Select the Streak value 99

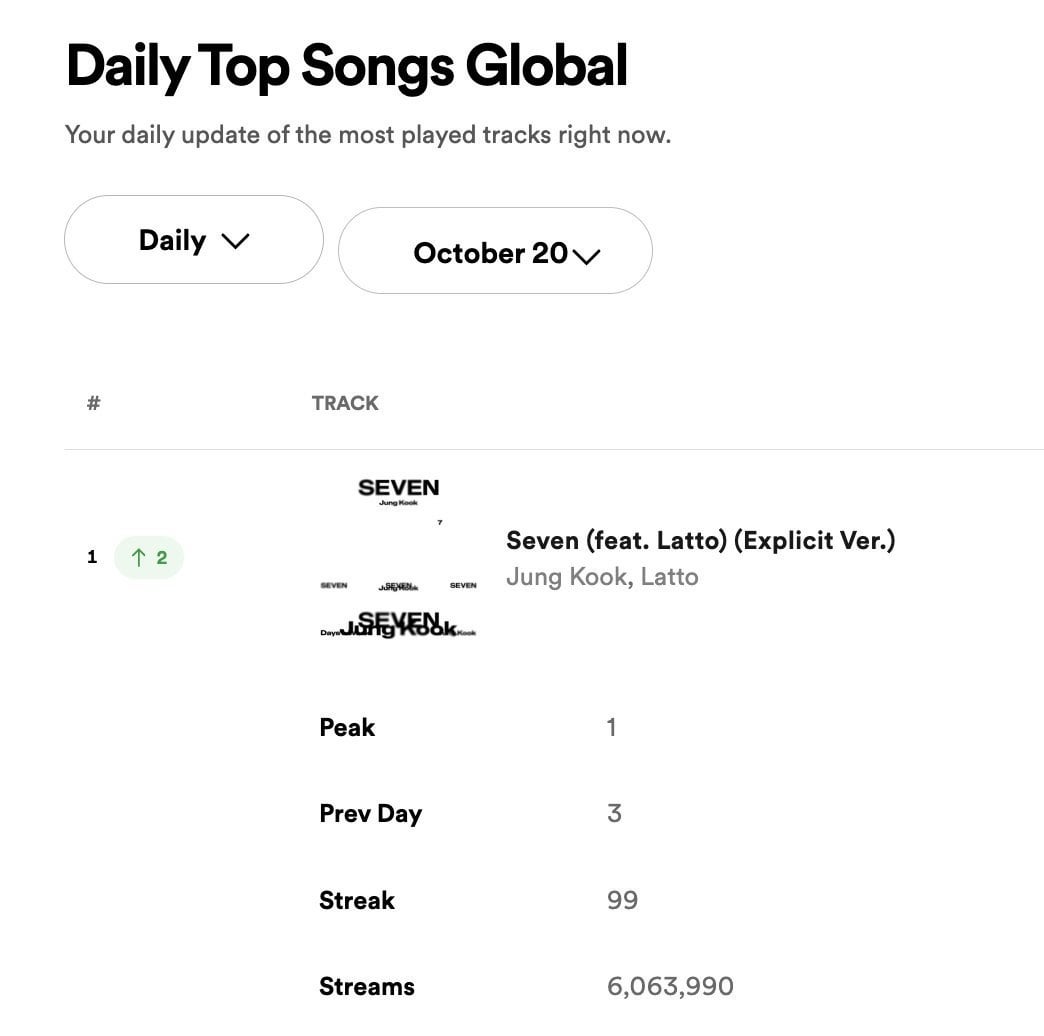pos(622,900)
